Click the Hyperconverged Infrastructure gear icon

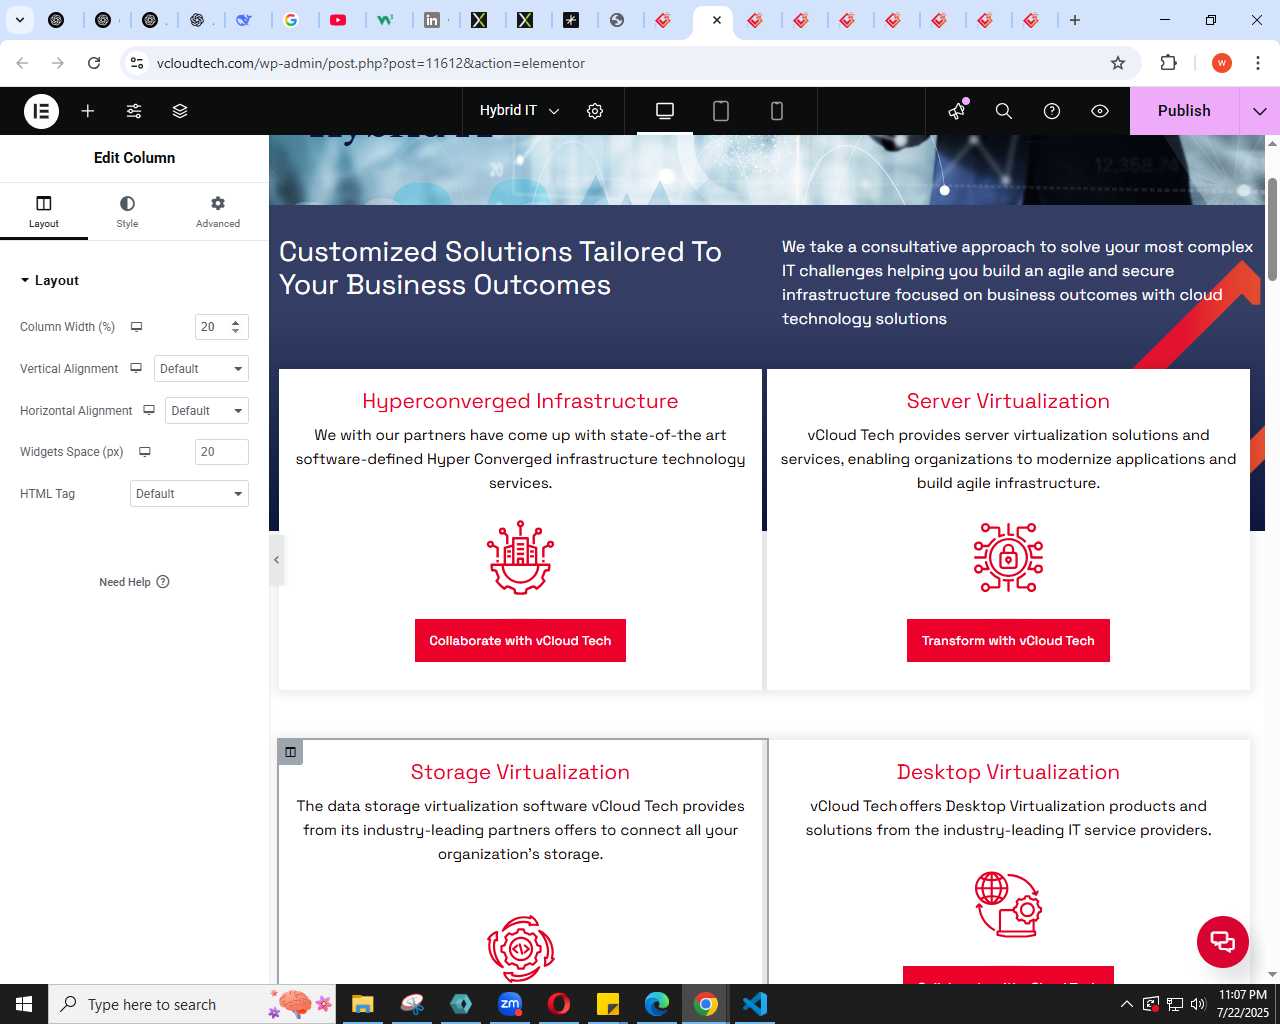coord(520,558)
